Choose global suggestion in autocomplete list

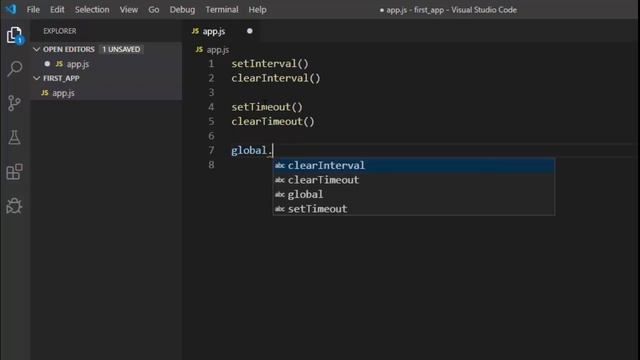pos(413,194)
